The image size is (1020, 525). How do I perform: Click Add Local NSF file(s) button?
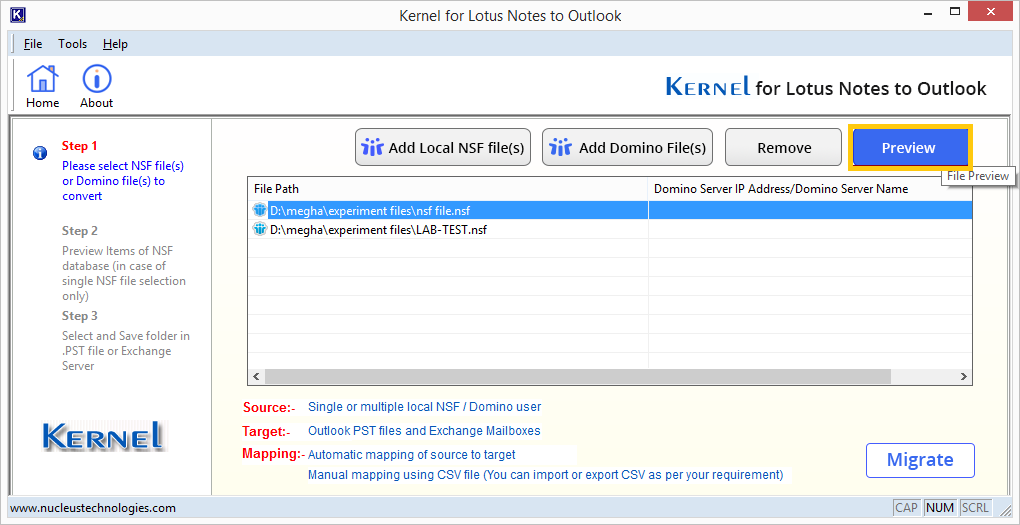click(443, 147)
